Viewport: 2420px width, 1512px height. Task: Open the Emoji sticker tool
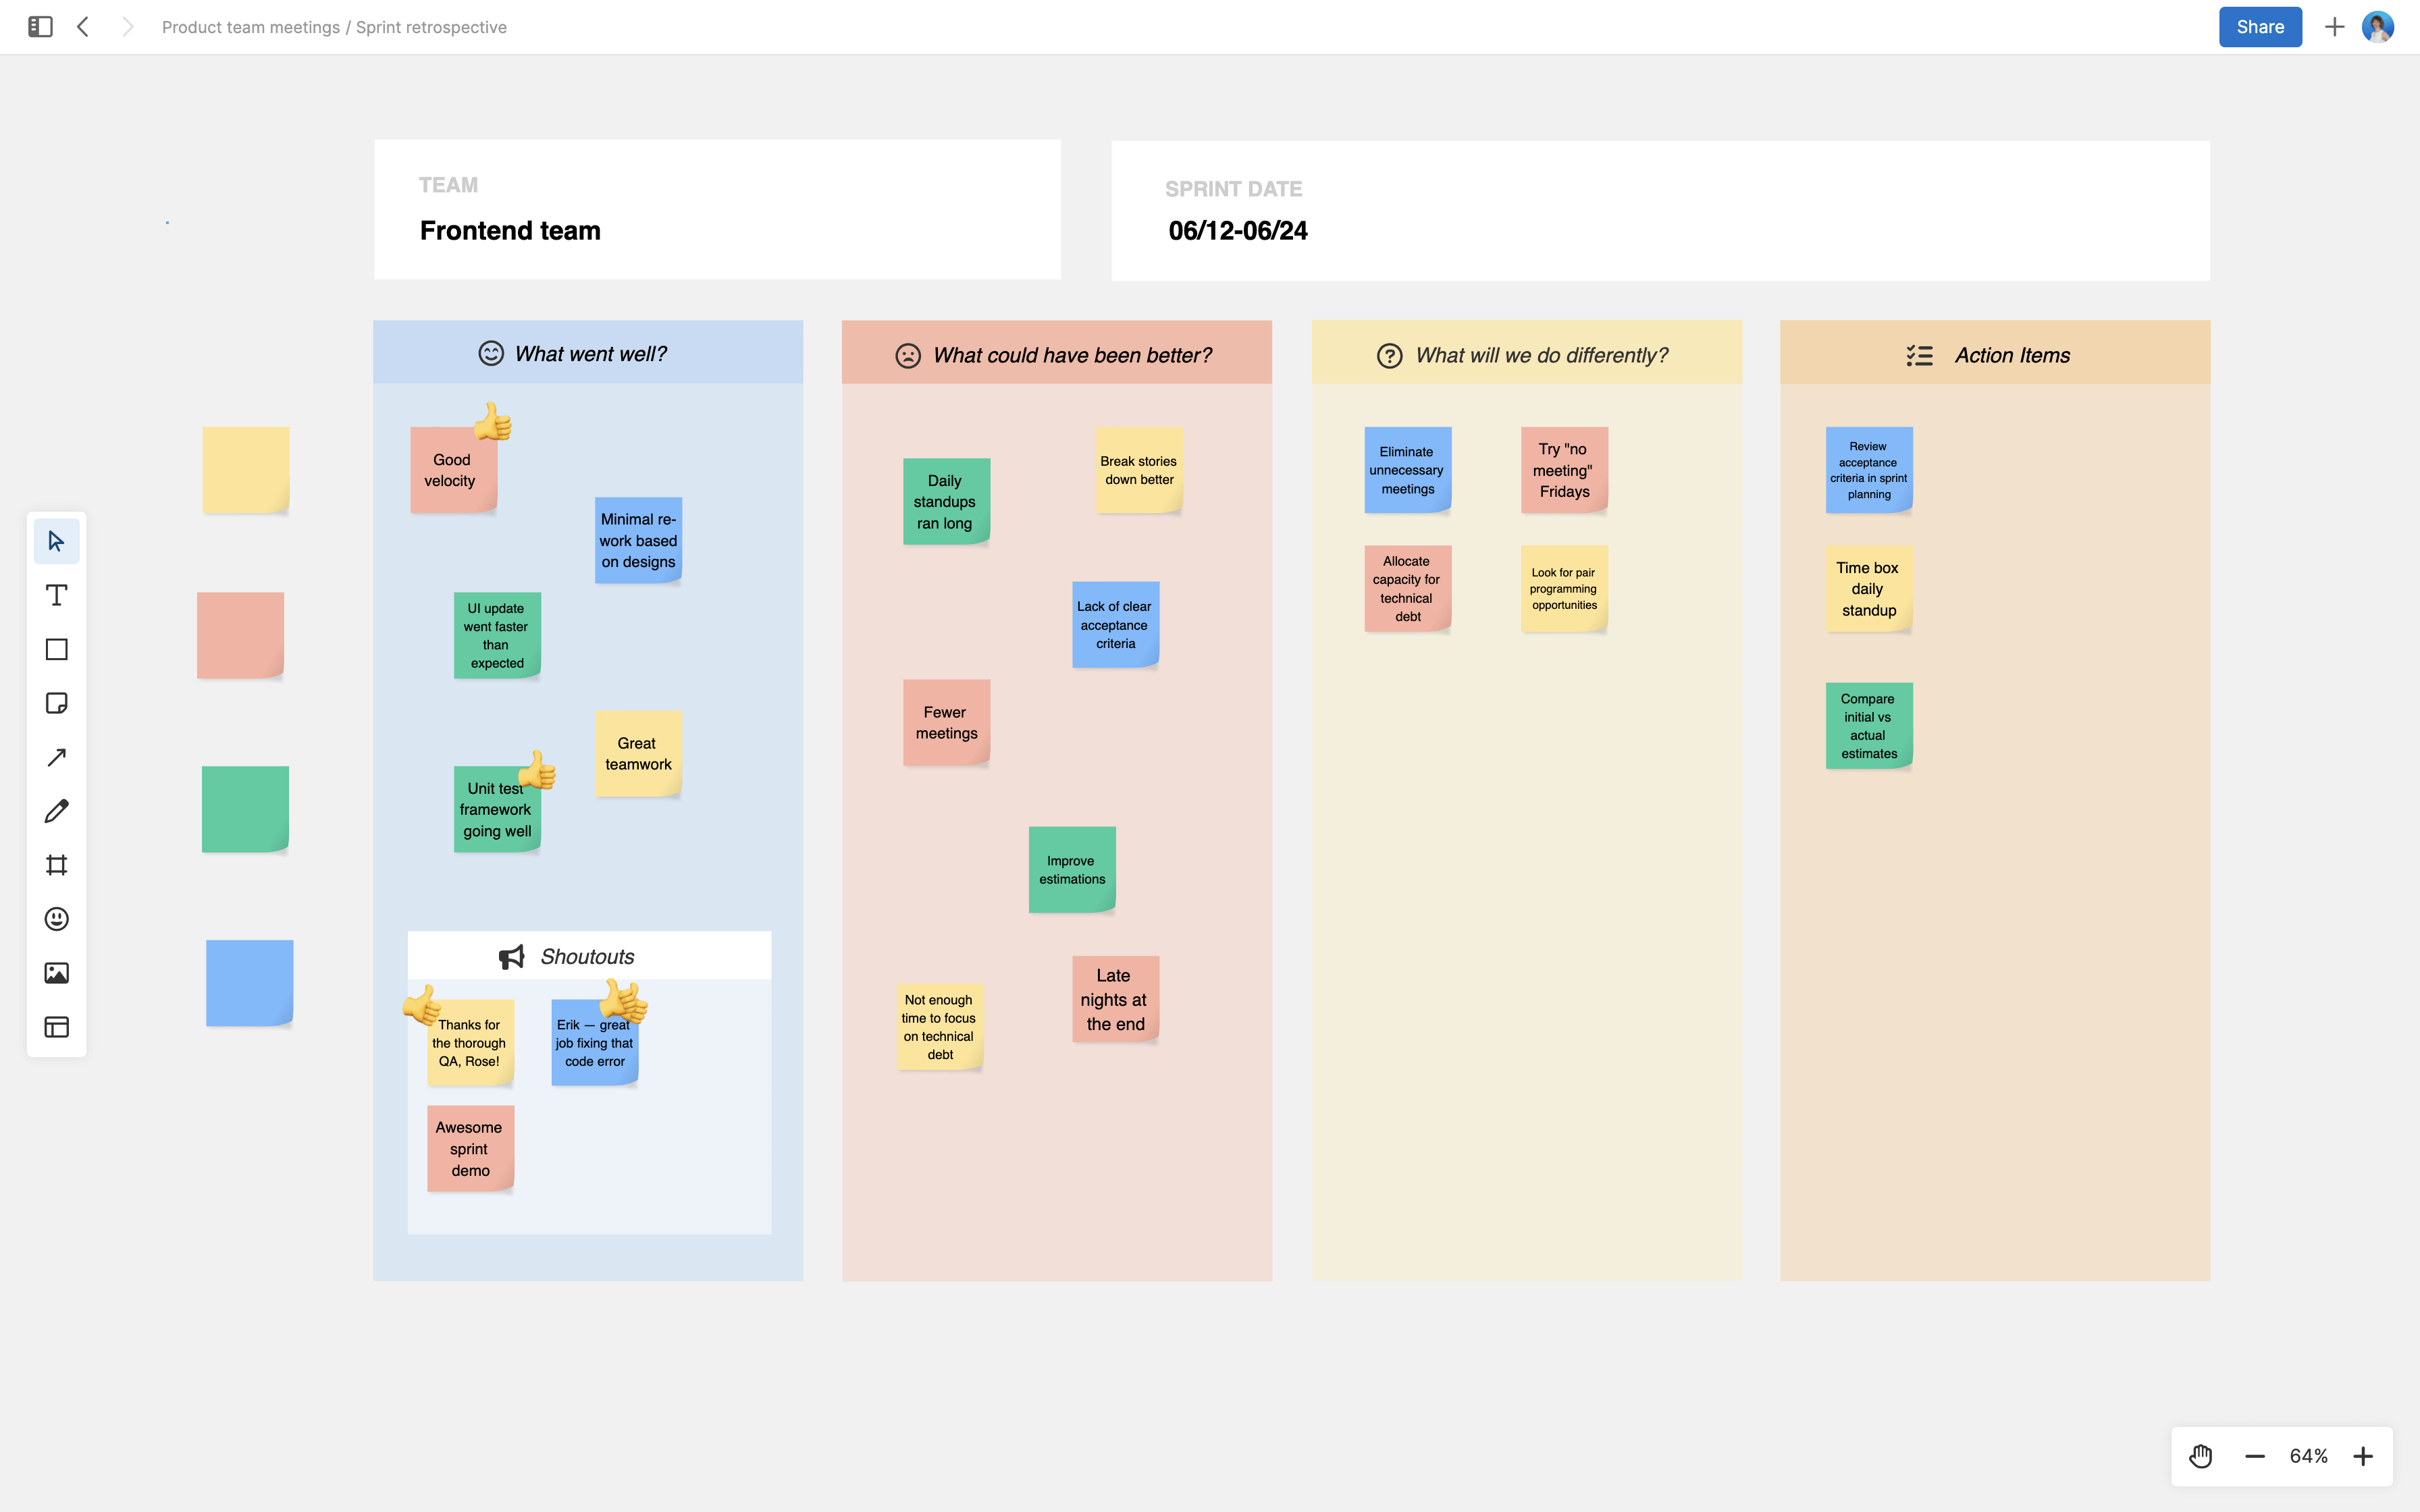pos(56,919)
